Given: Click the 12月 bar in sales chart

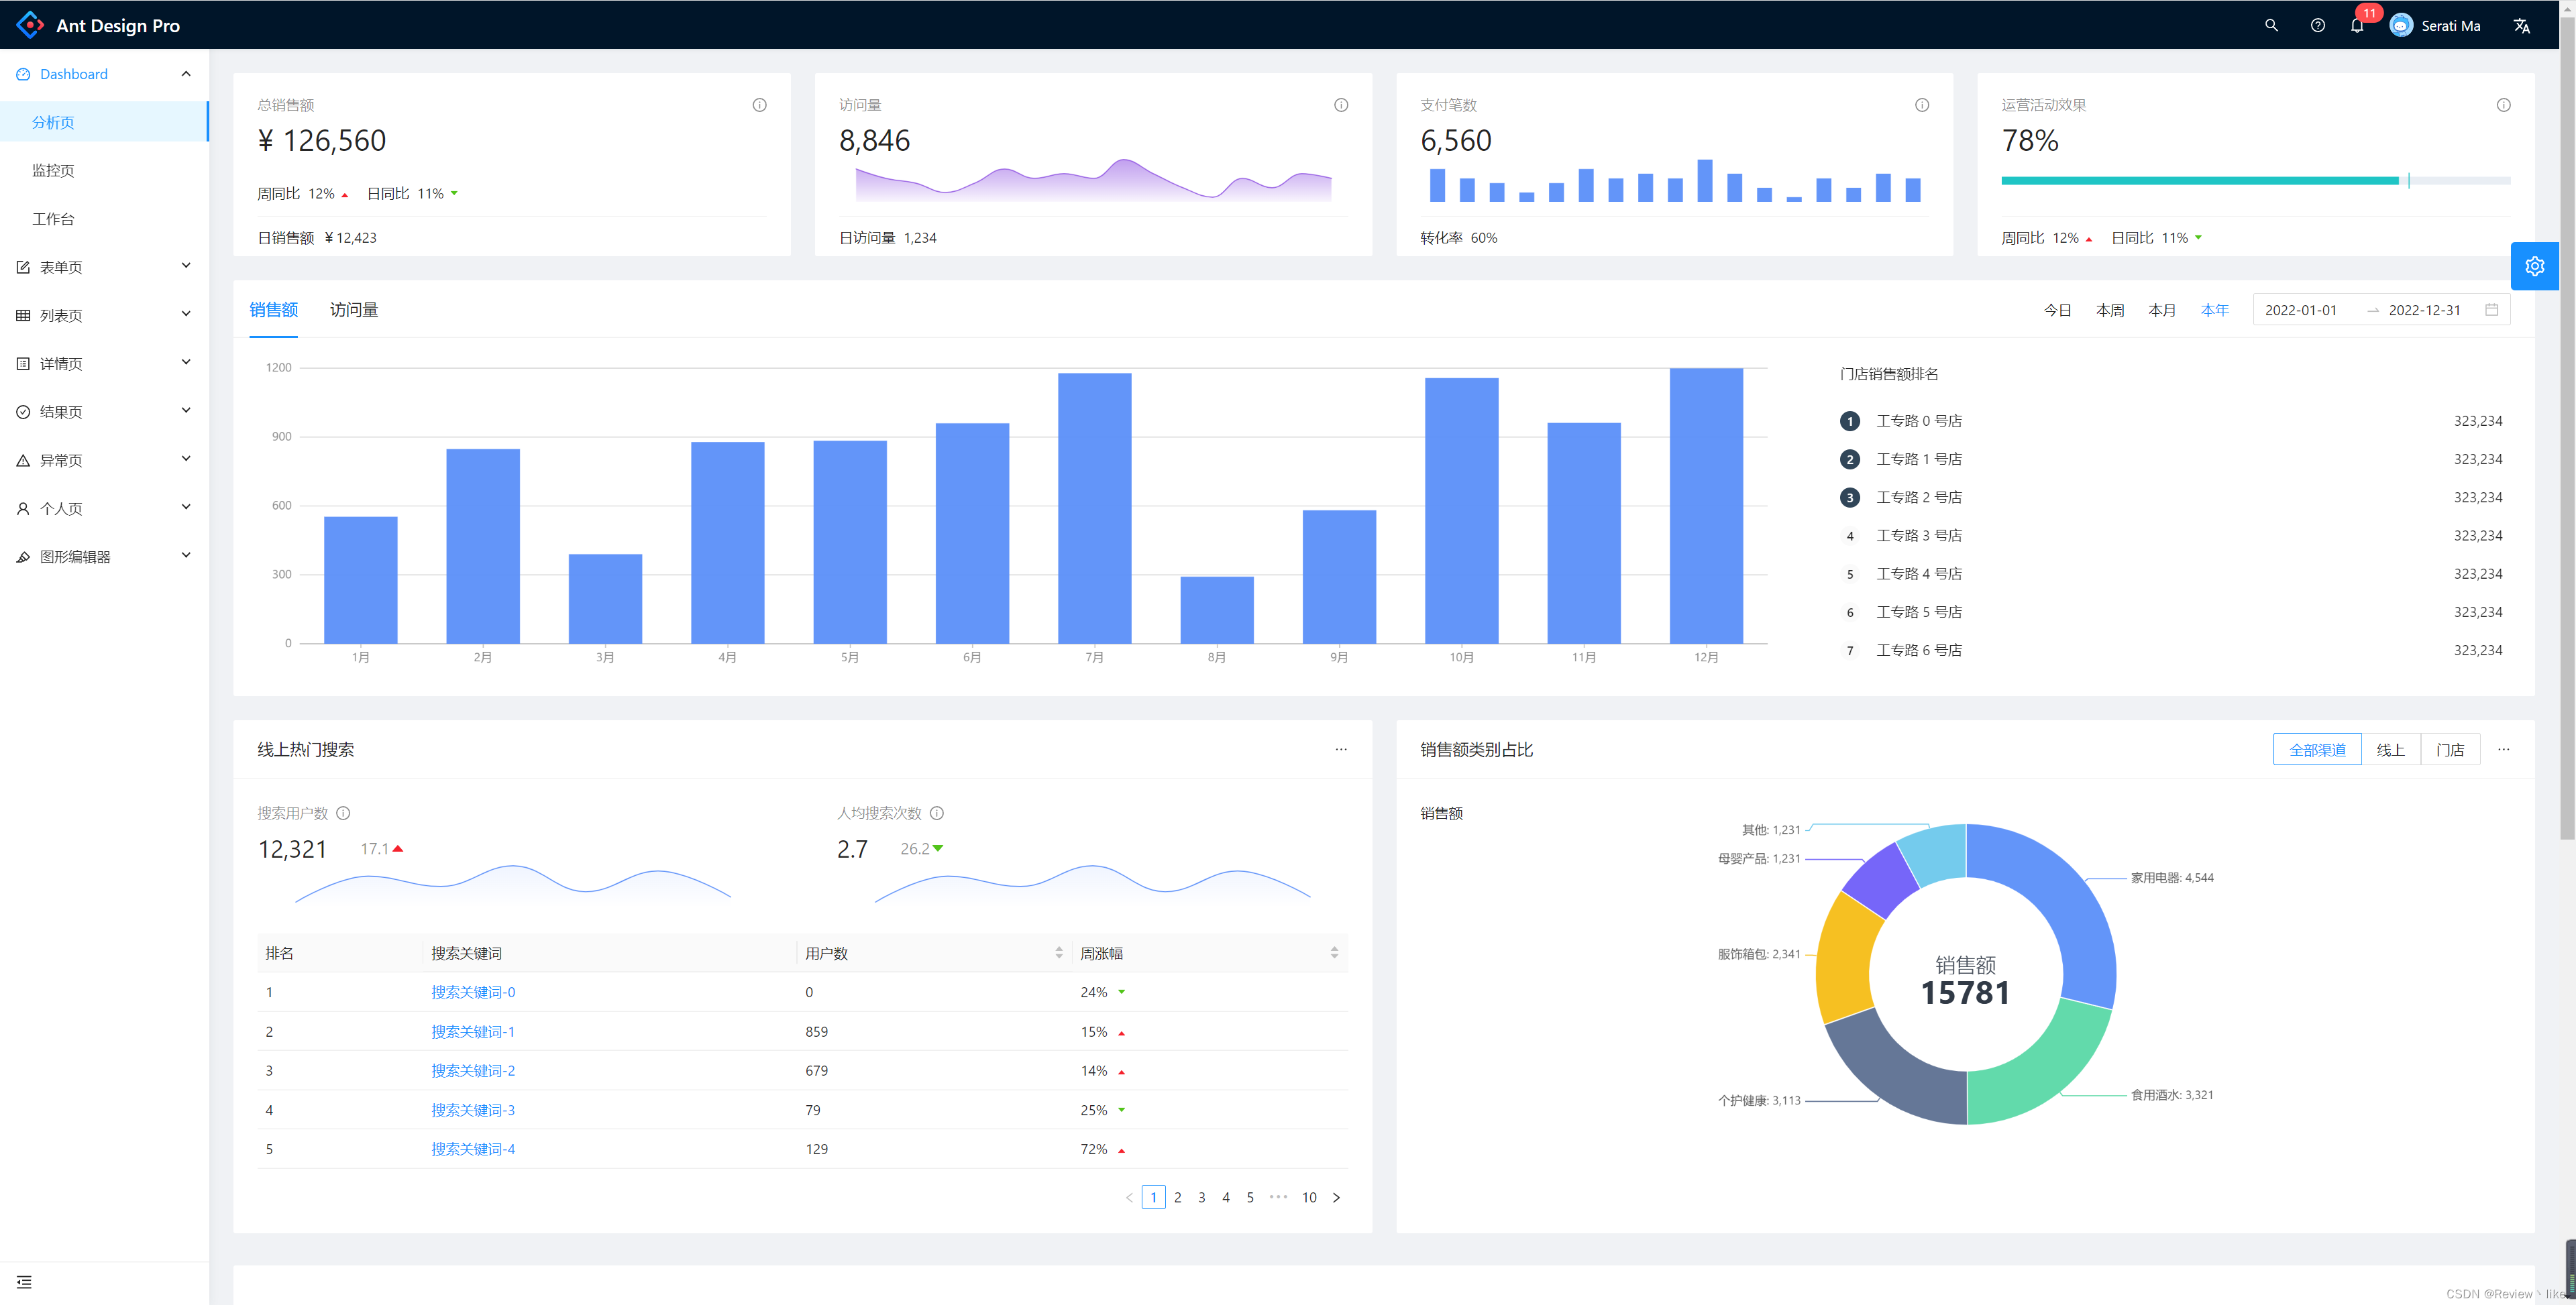Looking at the screenshot, I should point(1705,506).
